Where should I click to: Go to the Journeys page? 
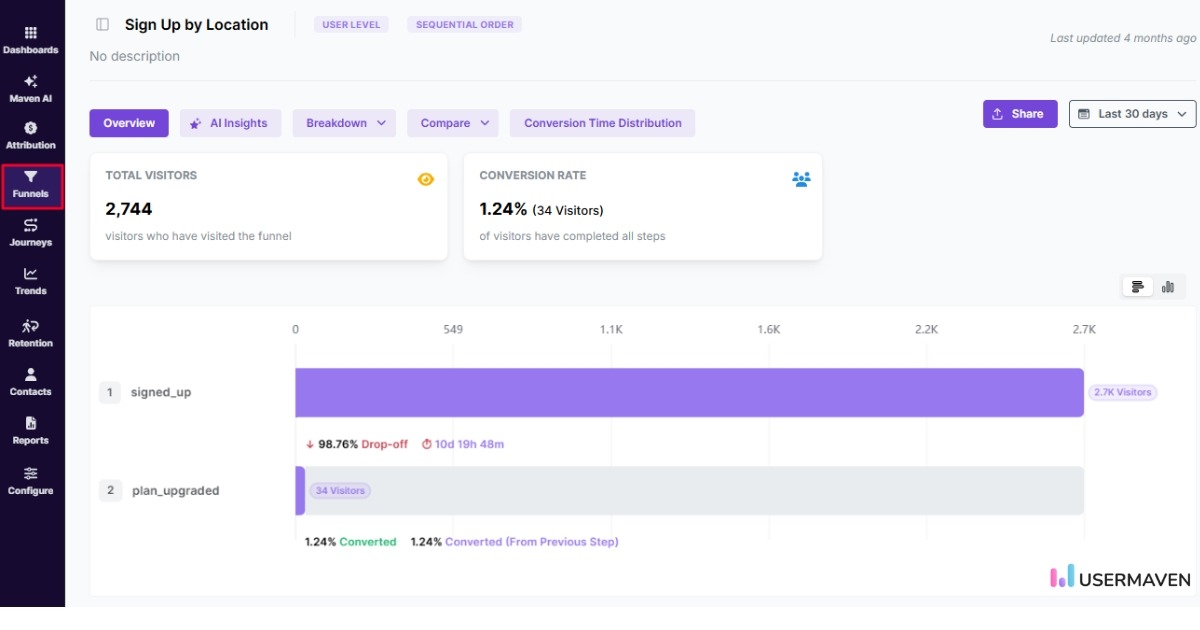(x=31, y=232)
